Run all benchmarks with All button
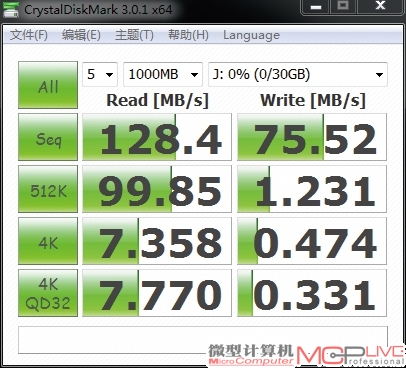Image resolution: width=406 pixels, height=368 pixels. point(48,85)
